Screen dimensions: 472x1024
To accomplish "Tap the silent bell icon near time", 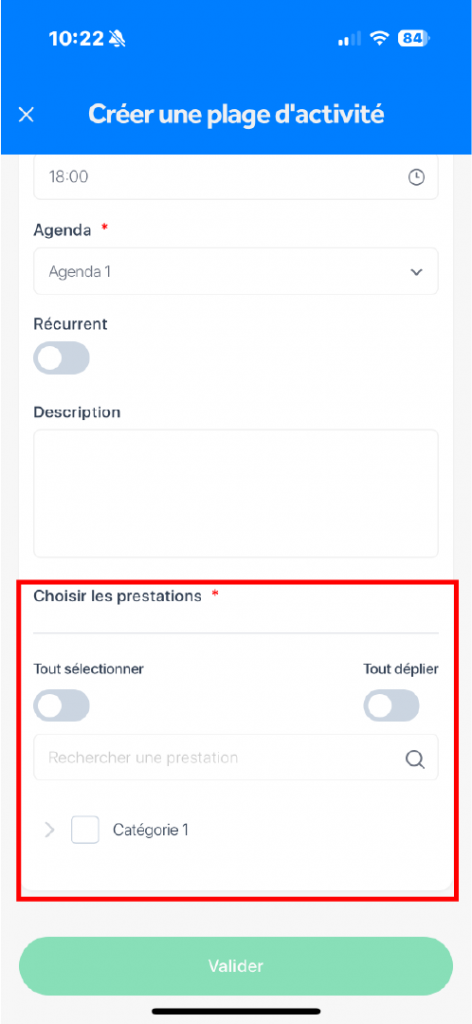I will [118, 39].
